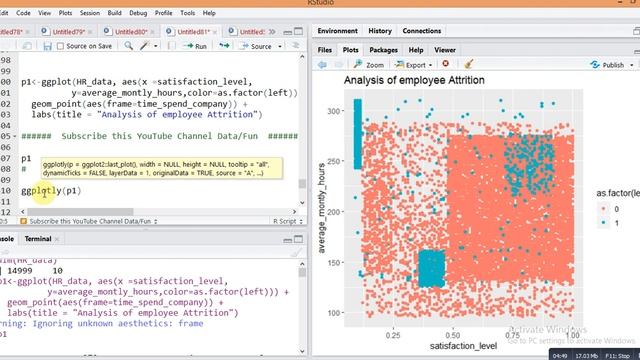This screenshot has width=640, height=360.
Task: Switch to the Files tab
Action: click(x=325, y=50)
